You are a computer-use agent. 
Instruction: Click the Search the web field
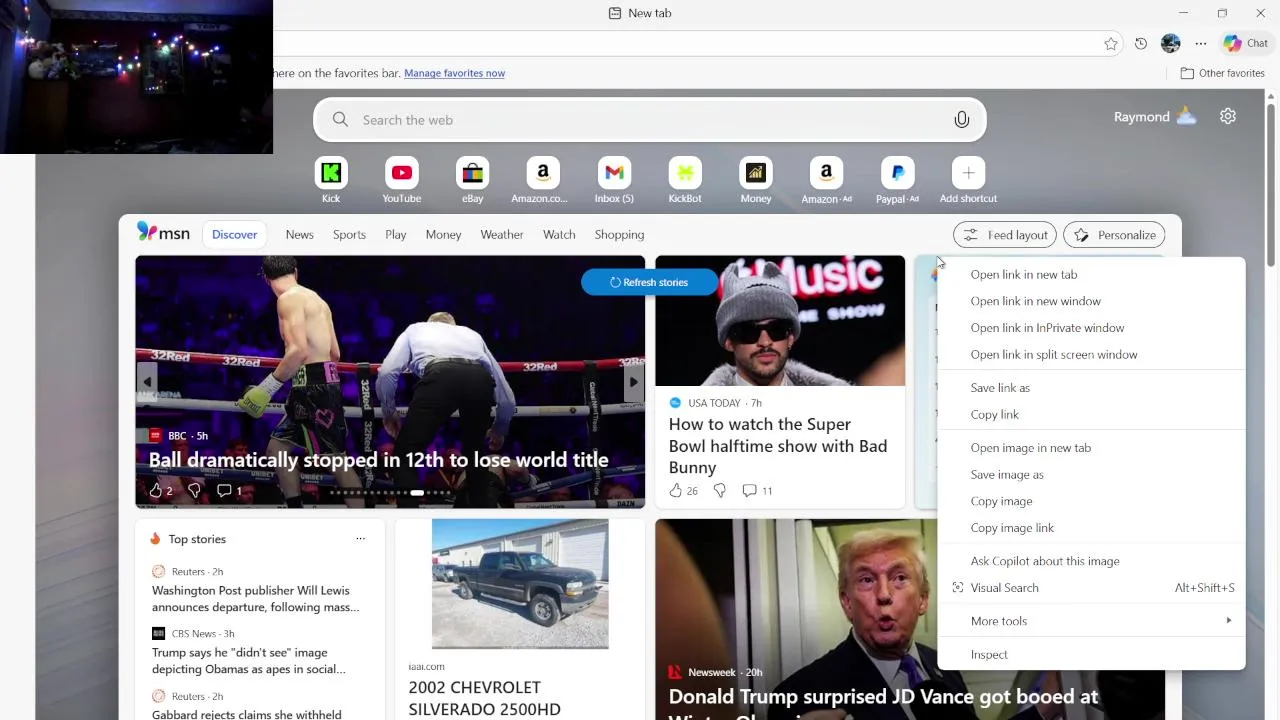tap(650, 120)
